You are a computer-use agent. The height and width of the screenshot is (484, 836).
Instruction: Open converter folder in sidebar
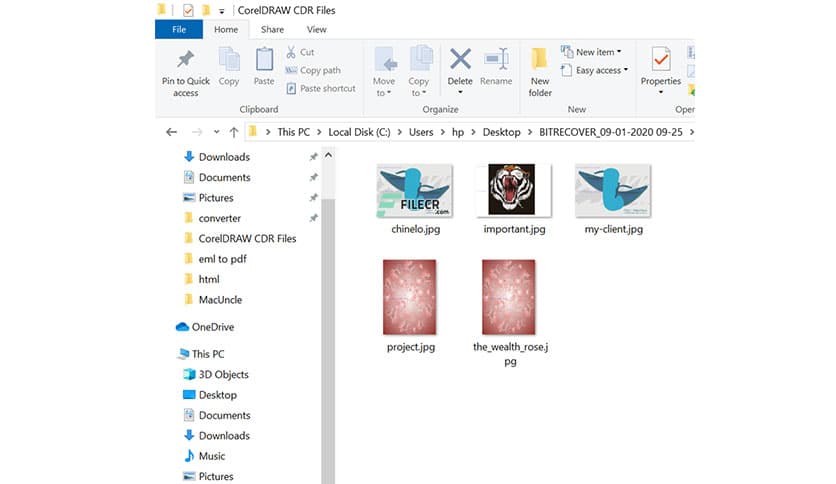click(212, 218)
